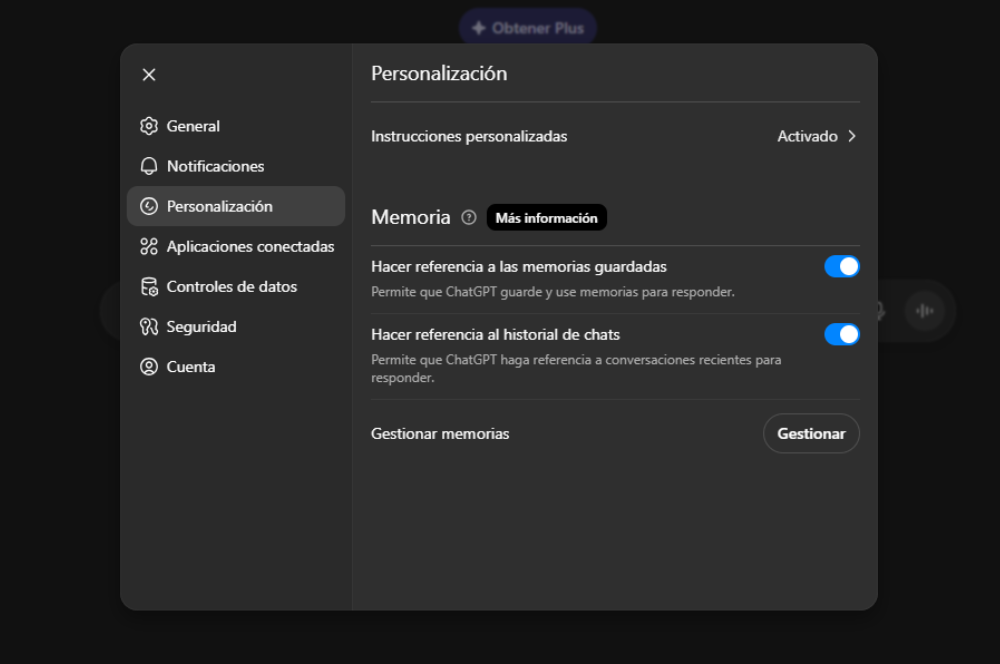The height and width of the screenshot is (664, 1000).
Task: Select the Cuenta profile icon
Action: [x=148, y=366]
